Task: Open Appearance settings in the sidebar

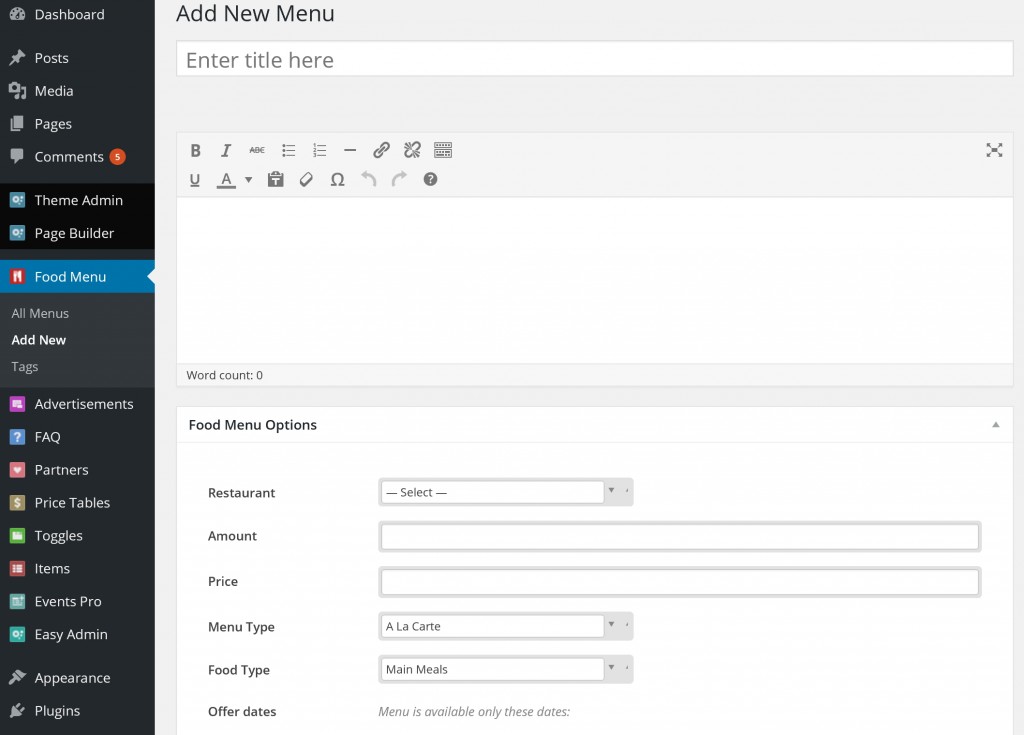Action: (77, 678)
